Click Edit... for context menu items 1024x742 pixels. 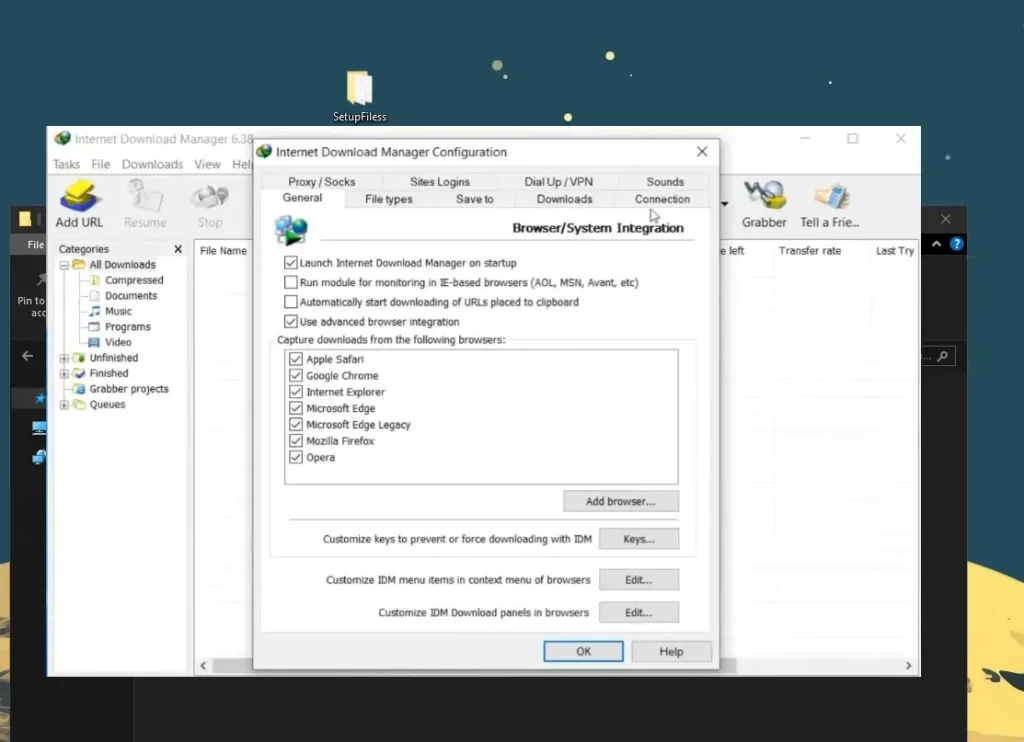pos(639,579)
